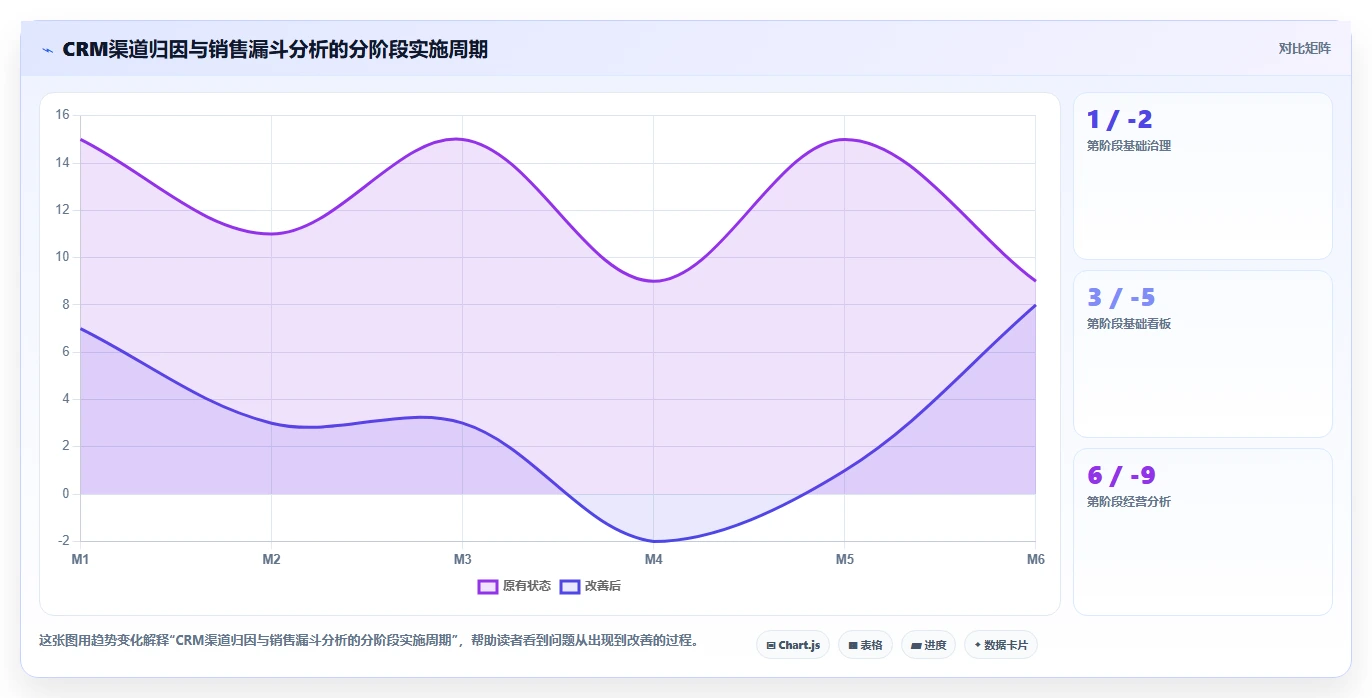The width and height of the screenshot is (1372, 698).
Task: Toggle the 改善后 legend entry
Action: 590,586
